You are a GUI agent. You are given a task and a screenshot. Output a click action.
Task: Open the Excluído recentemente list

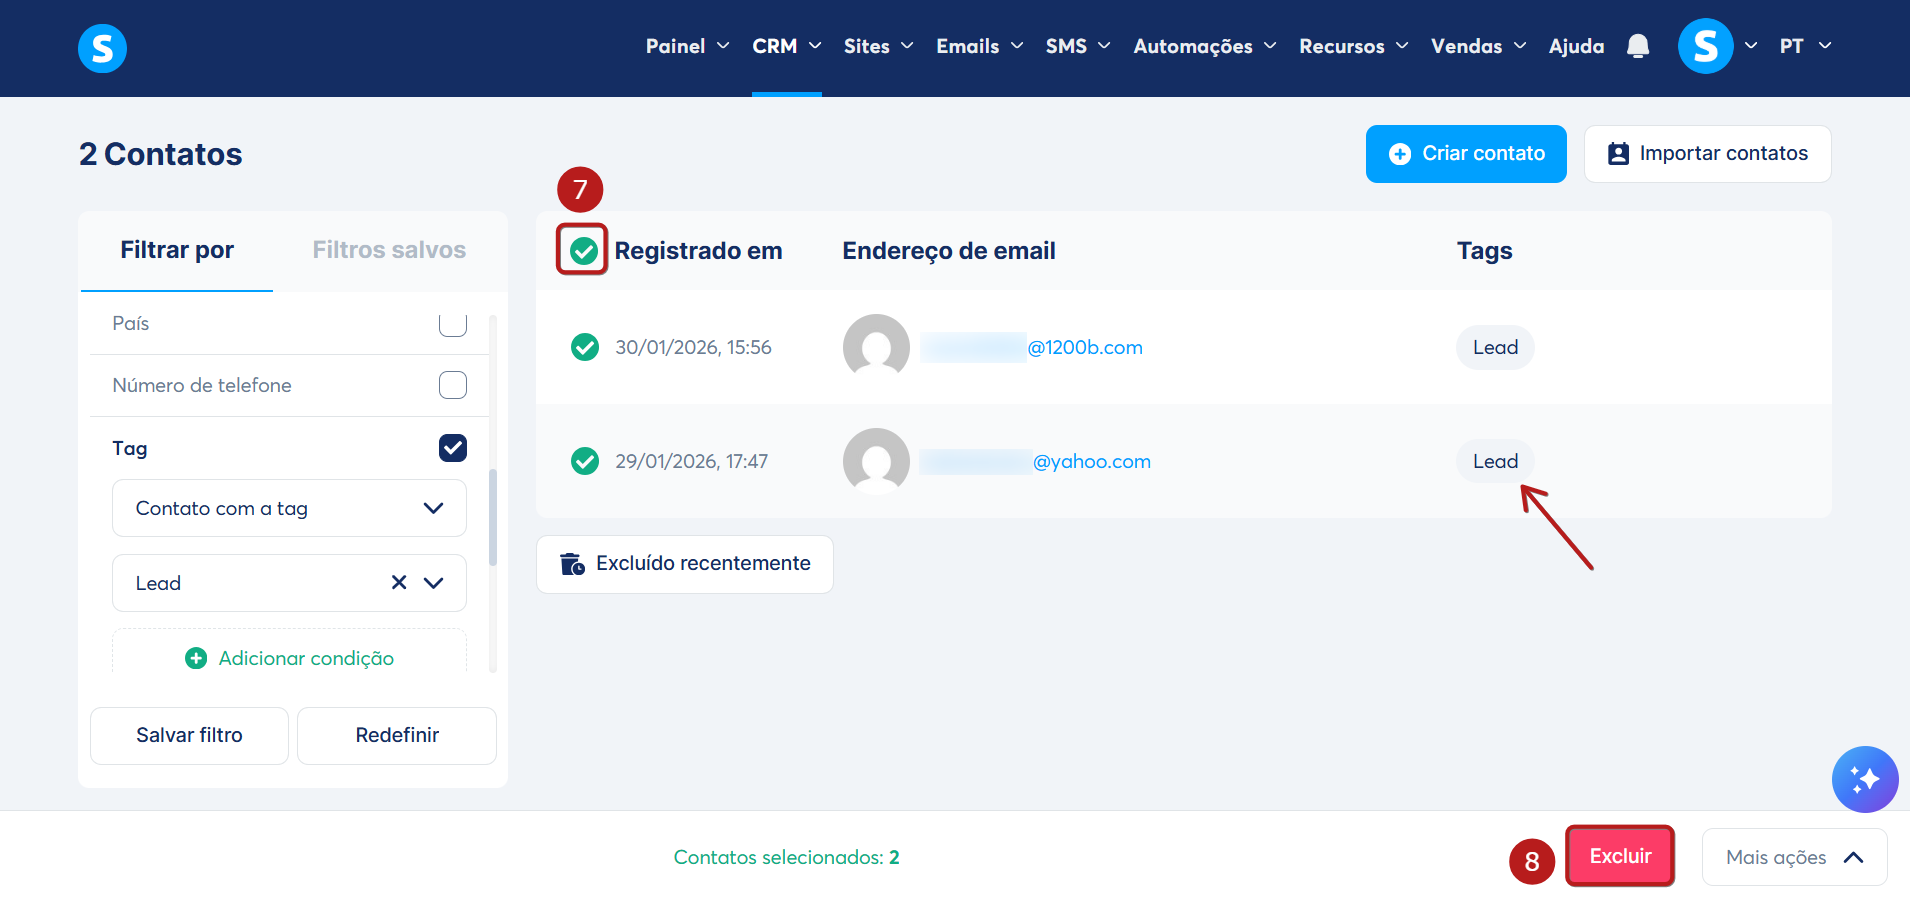[685, 564]
